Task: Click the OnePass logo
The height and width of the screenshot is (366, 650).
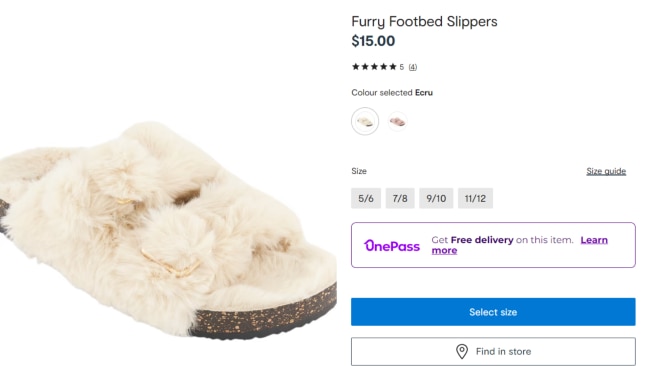Action: pos(392,246)
